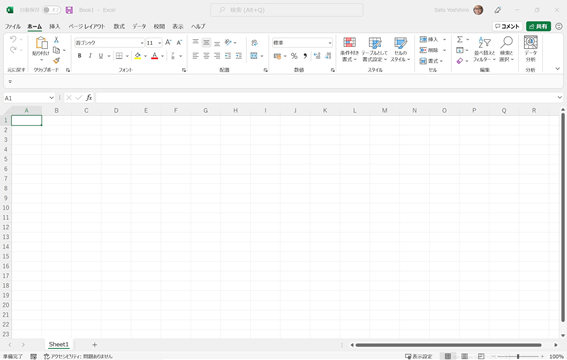Open Find and Select menu
The width and height of the screenshot is (567, 360).
506,49
